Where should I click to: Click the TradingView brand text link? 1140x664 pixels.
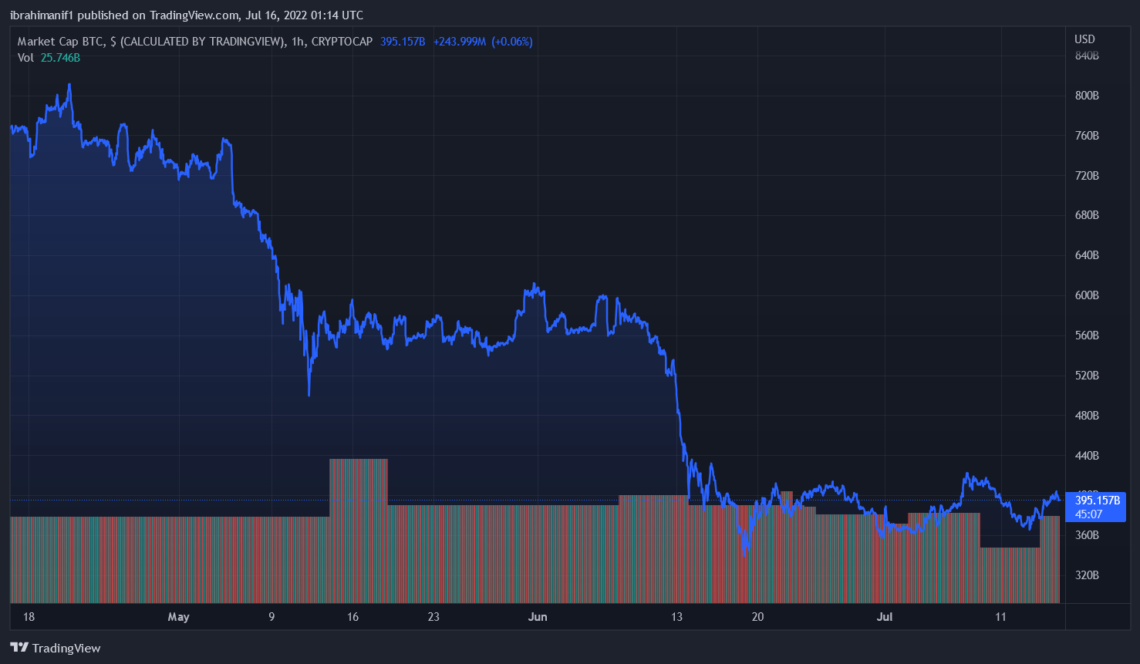pos(66,648)
